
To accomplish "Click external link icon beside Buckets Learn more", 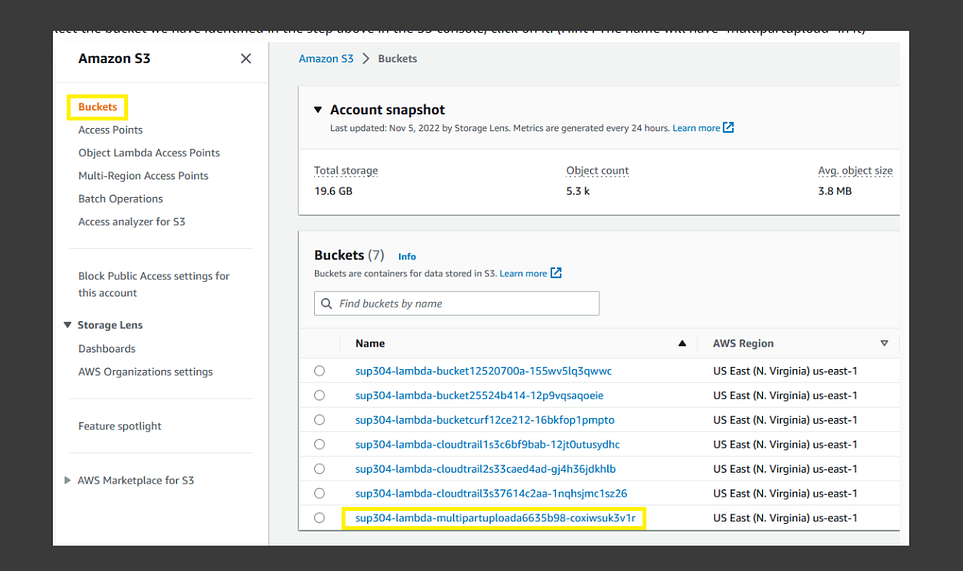I will pyautogui.click(x=556, y=273).
